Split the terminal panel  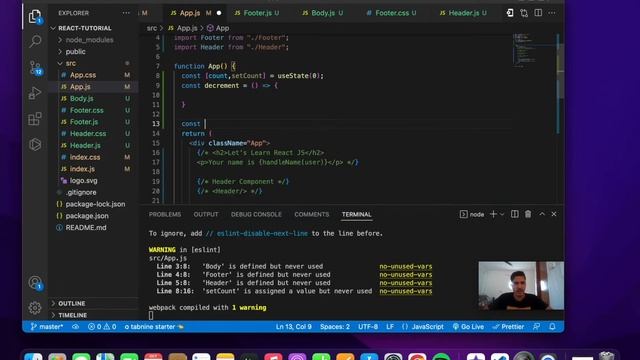click(515, 214)
